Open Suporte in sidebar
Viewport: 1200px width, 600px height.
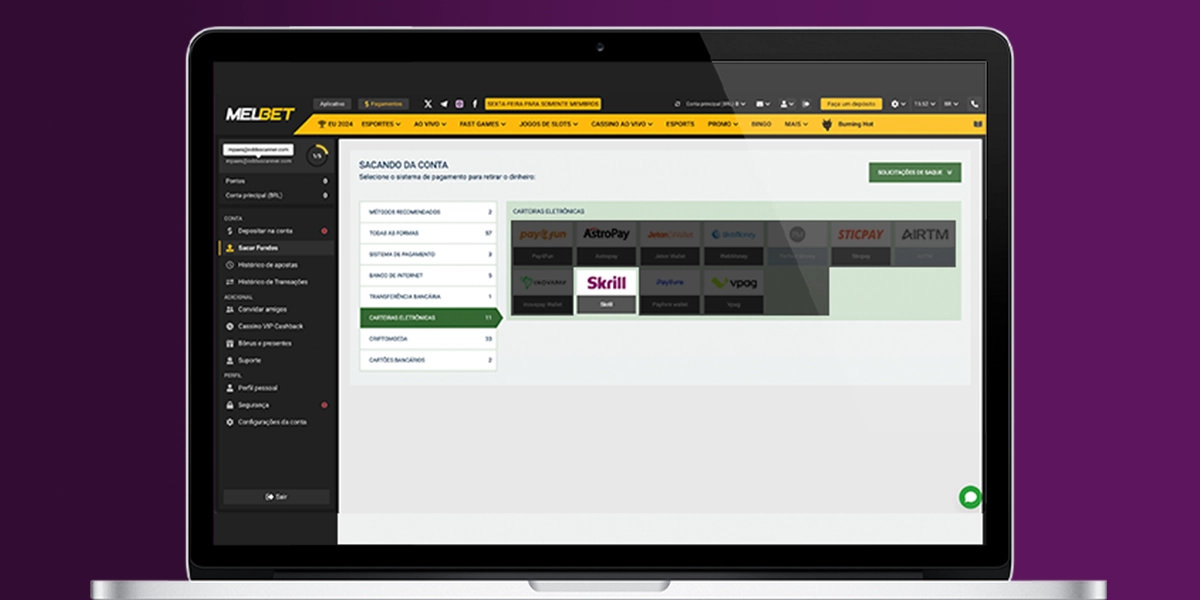tap(277, 360)
